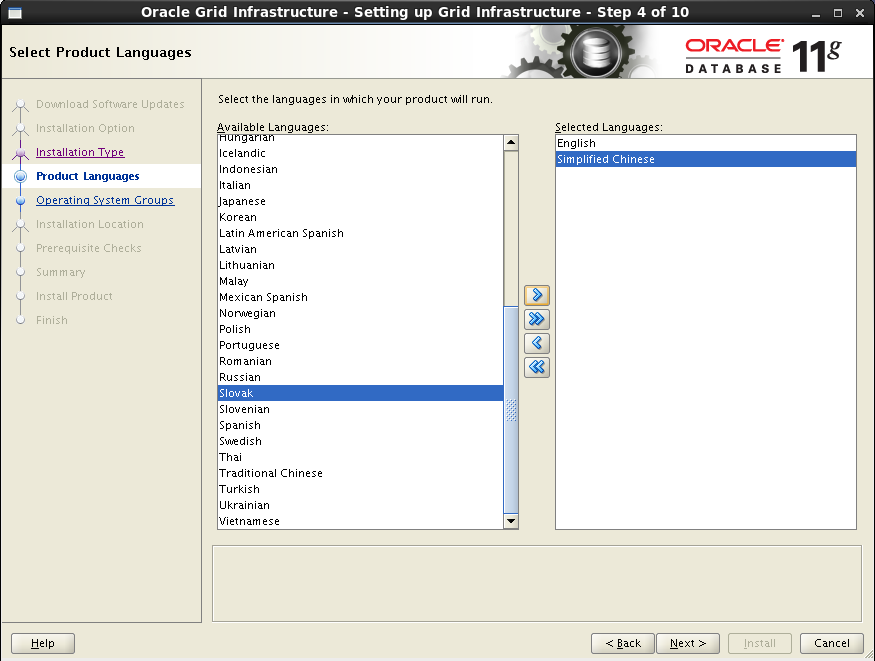
Task: Select Lithuanian in Available Languages
Action: click(x=360, y=266)
